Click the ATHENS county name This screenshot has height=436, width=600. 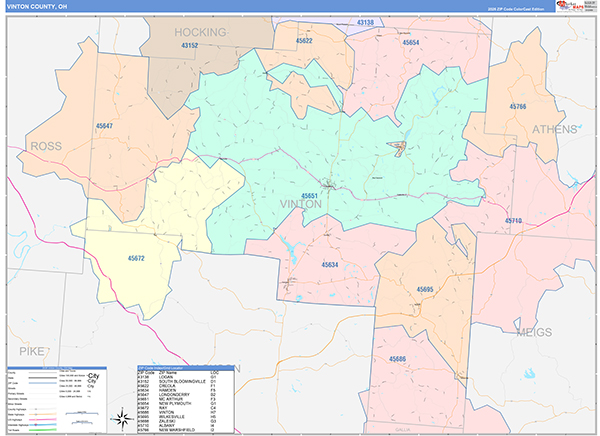point(554,129)
